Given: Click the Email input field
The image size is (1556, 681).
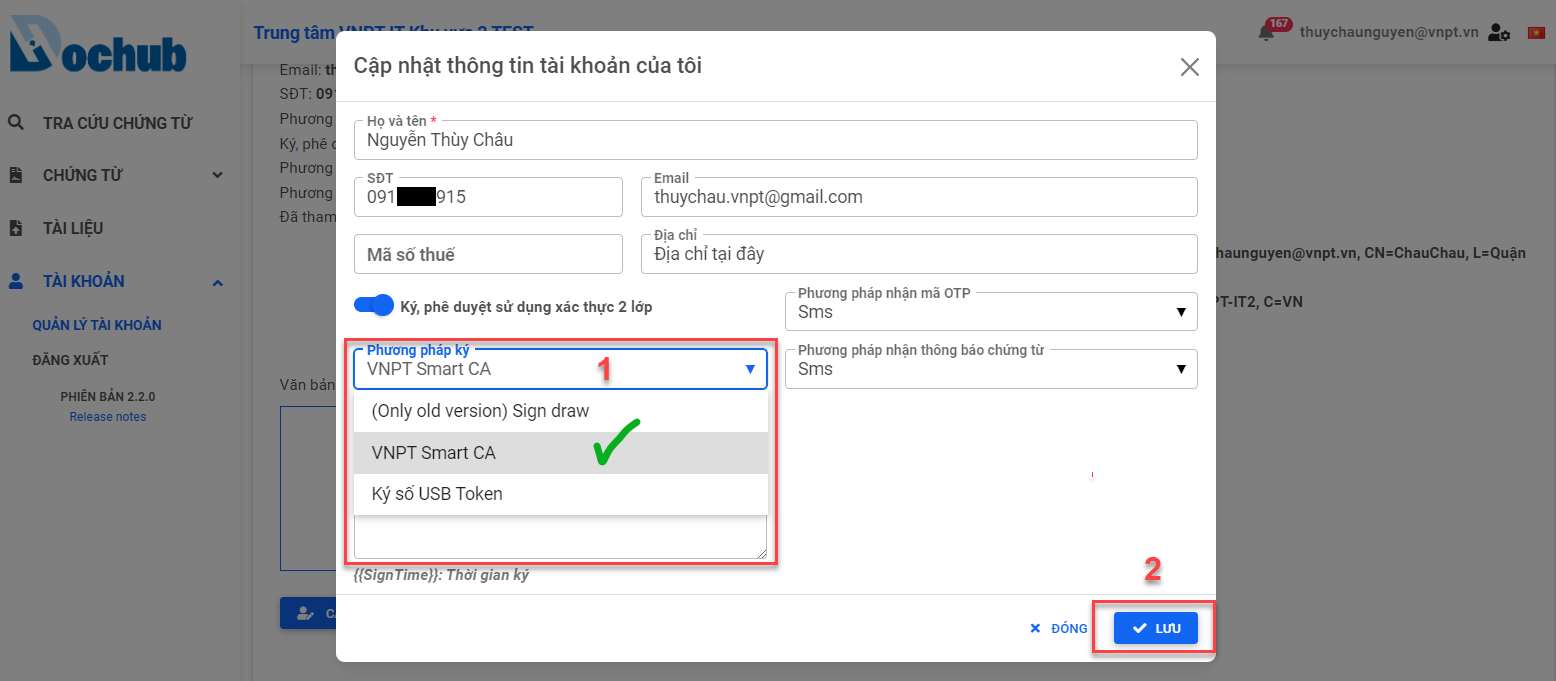Looking at the screenshot, I should 919,197.
